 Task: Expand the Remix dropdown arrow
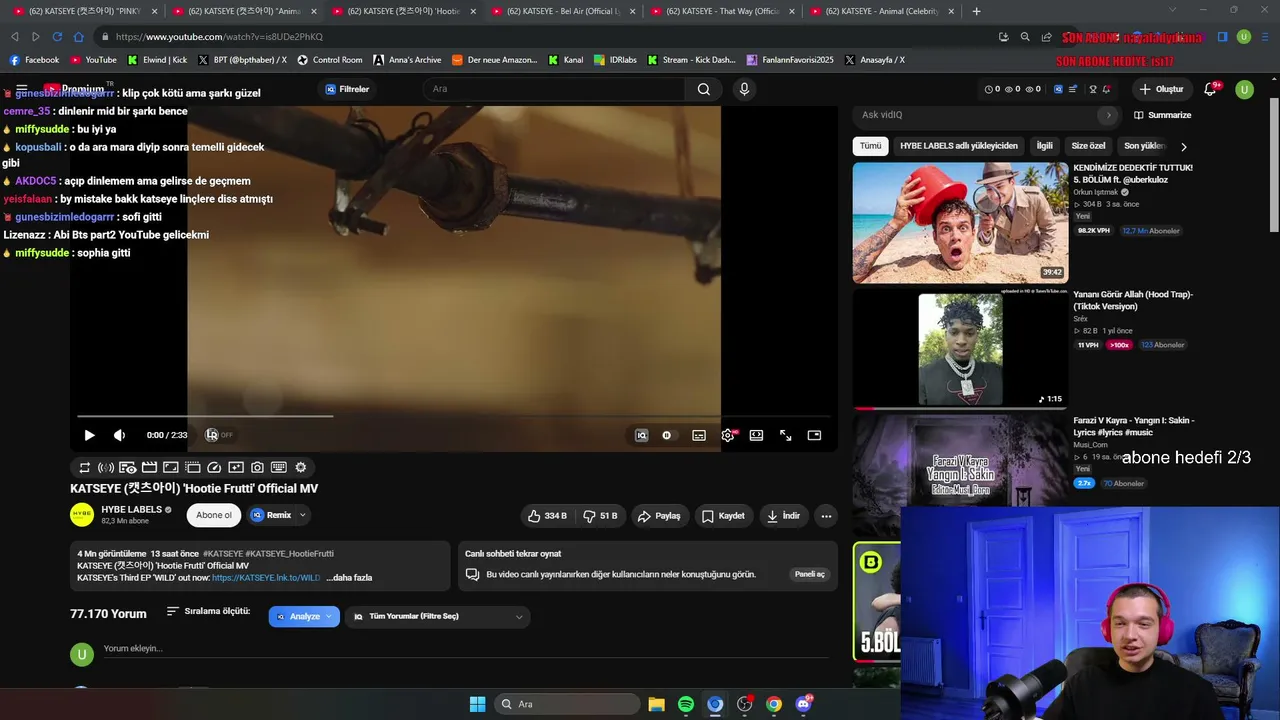303,516
